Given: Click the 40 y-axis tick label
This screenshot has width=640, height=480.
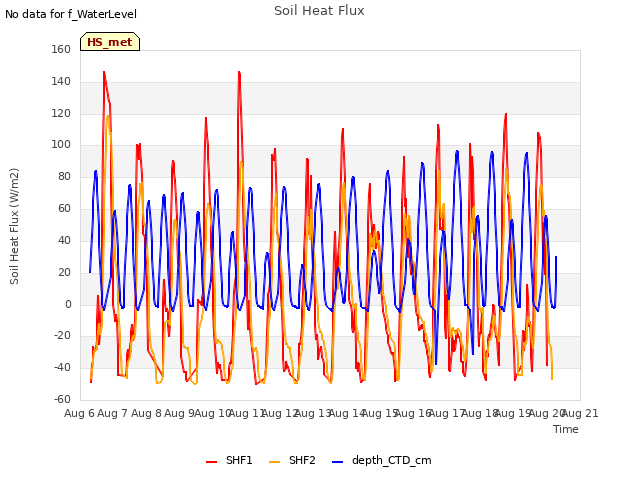Looking at the screenshot, I should (x=64, y=240).
